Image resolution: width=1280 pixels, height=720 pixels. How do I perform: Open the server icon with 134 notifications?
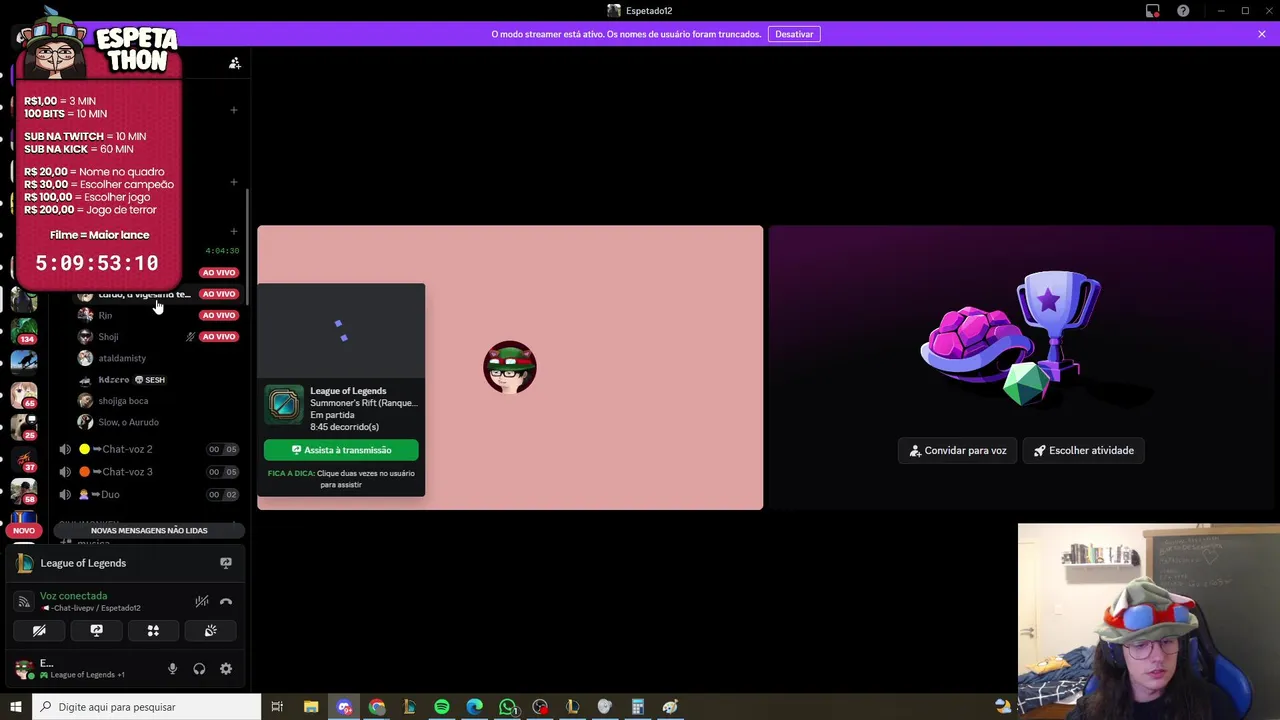click(x=24, y=329)
